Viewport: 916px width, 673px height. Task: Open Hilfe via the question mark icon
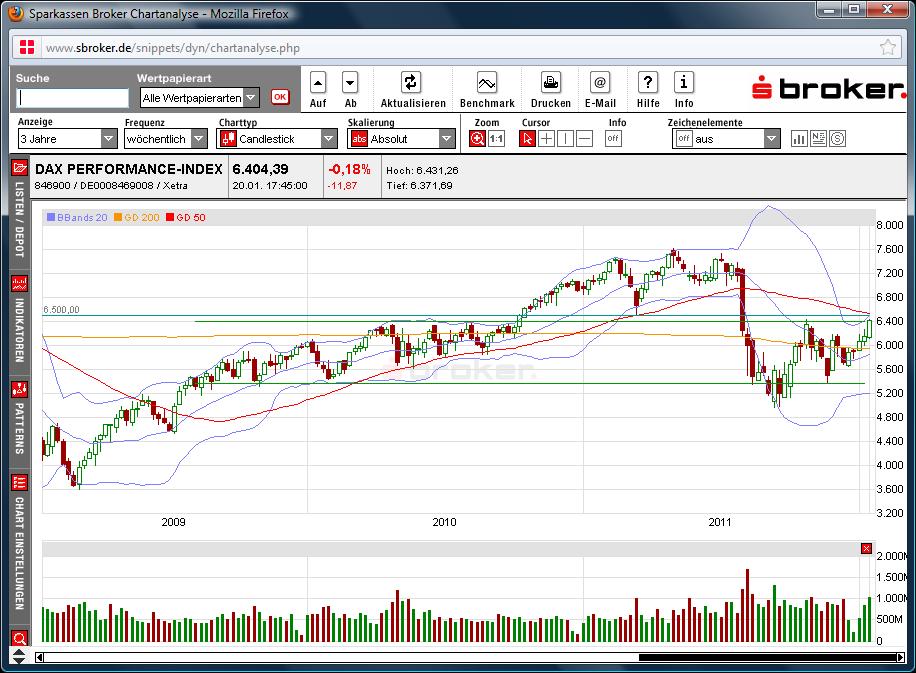pos(648,81)
